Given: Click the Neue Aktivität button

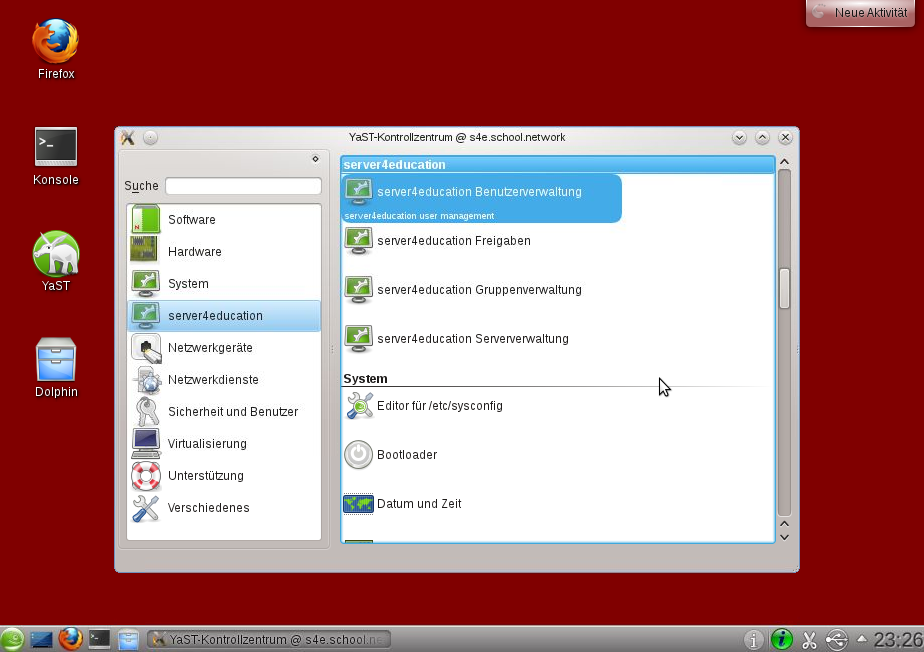Looking at the screenshot, I should [x=860, y=12].
